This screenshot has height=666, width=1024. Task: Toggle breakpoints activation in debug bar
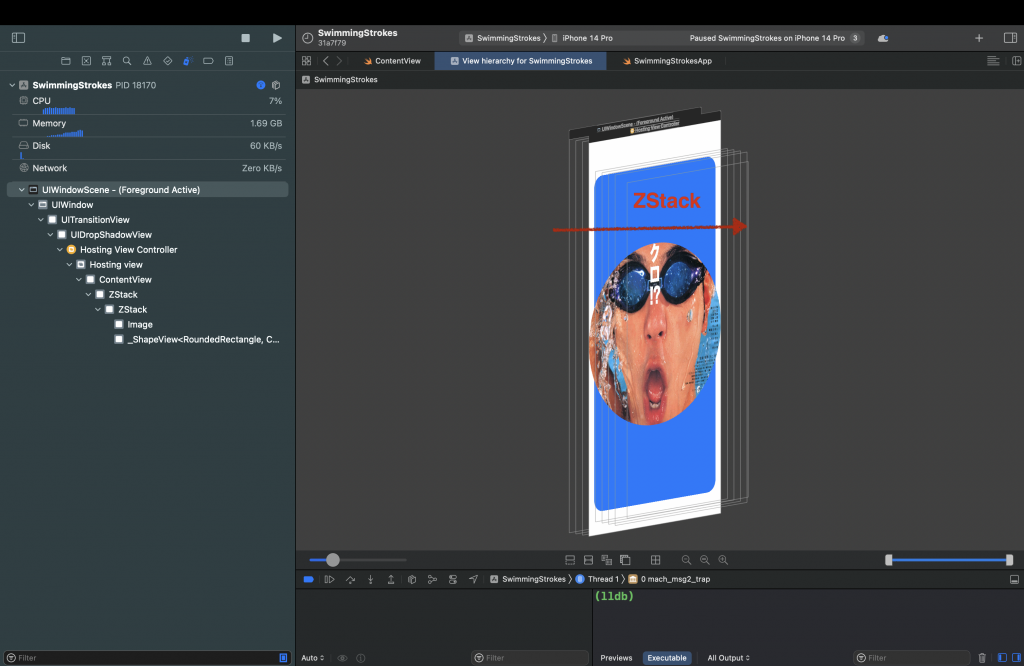coord(309,579)
